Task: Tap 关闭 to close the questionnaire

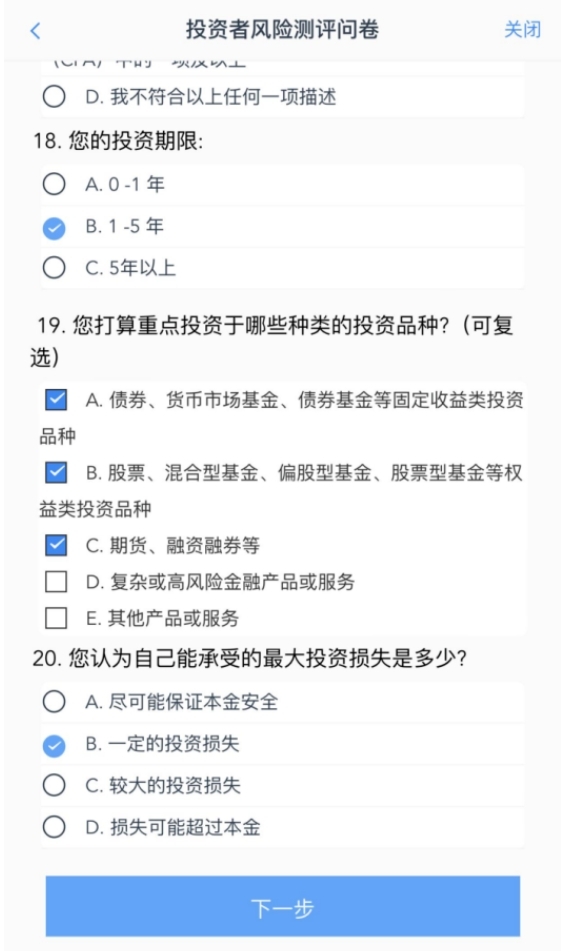Action: (x=522, y=30)
